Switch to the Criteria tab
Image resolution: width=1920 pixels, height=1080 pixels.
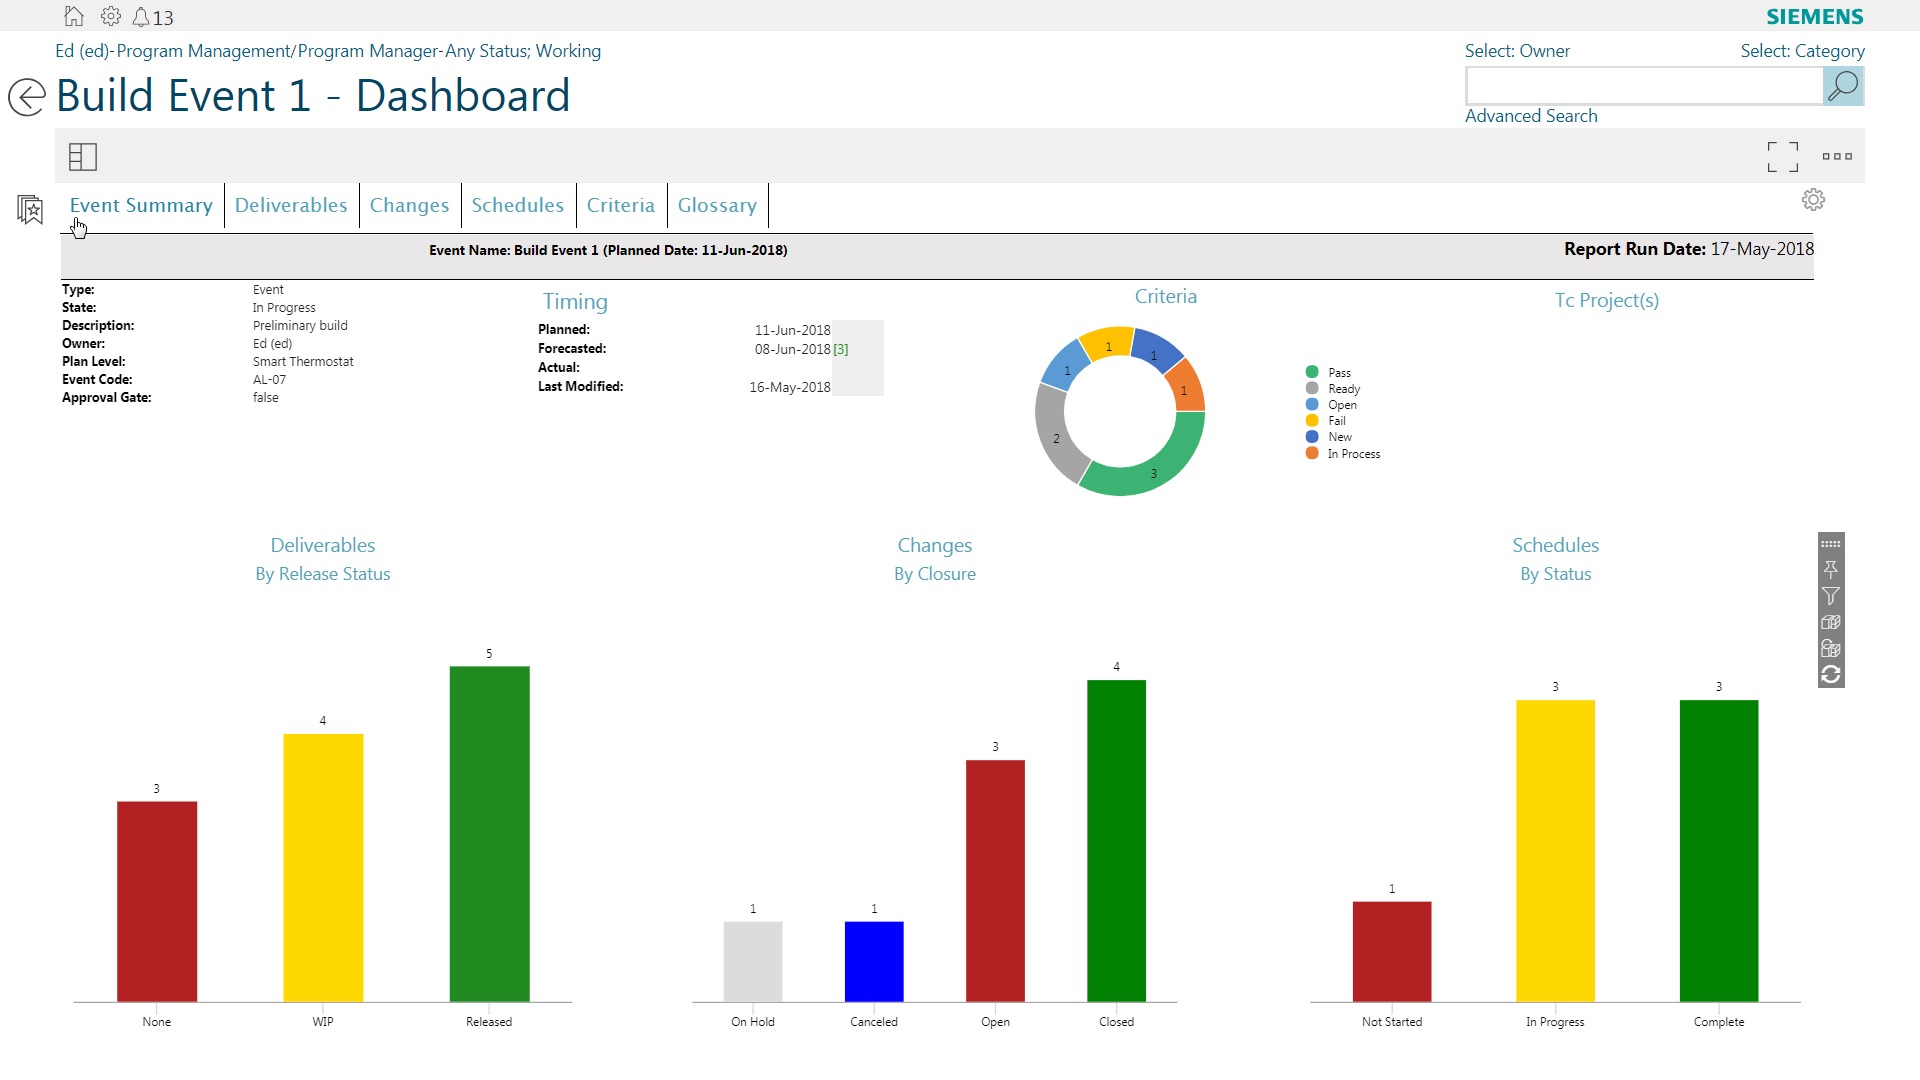click(x=620, y=205)
